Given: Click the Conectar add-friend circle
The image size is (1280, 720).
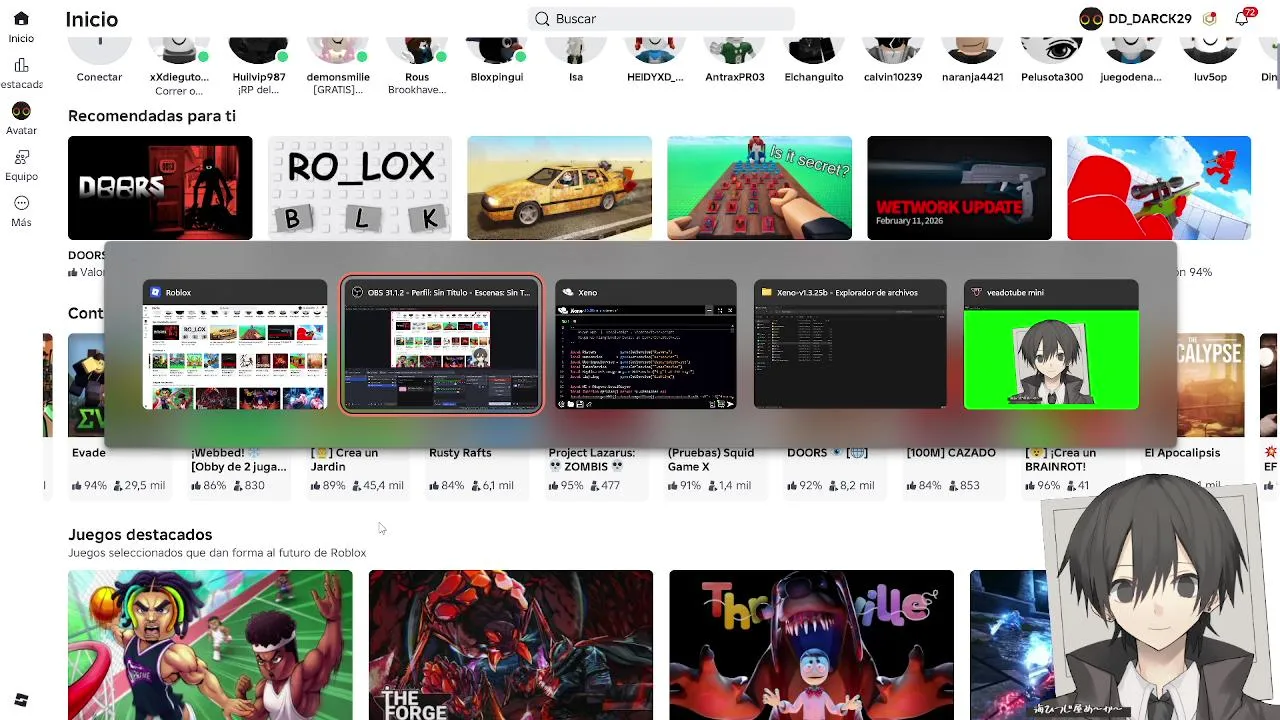Looking at the screenshot, I should [x=99, y=50].
